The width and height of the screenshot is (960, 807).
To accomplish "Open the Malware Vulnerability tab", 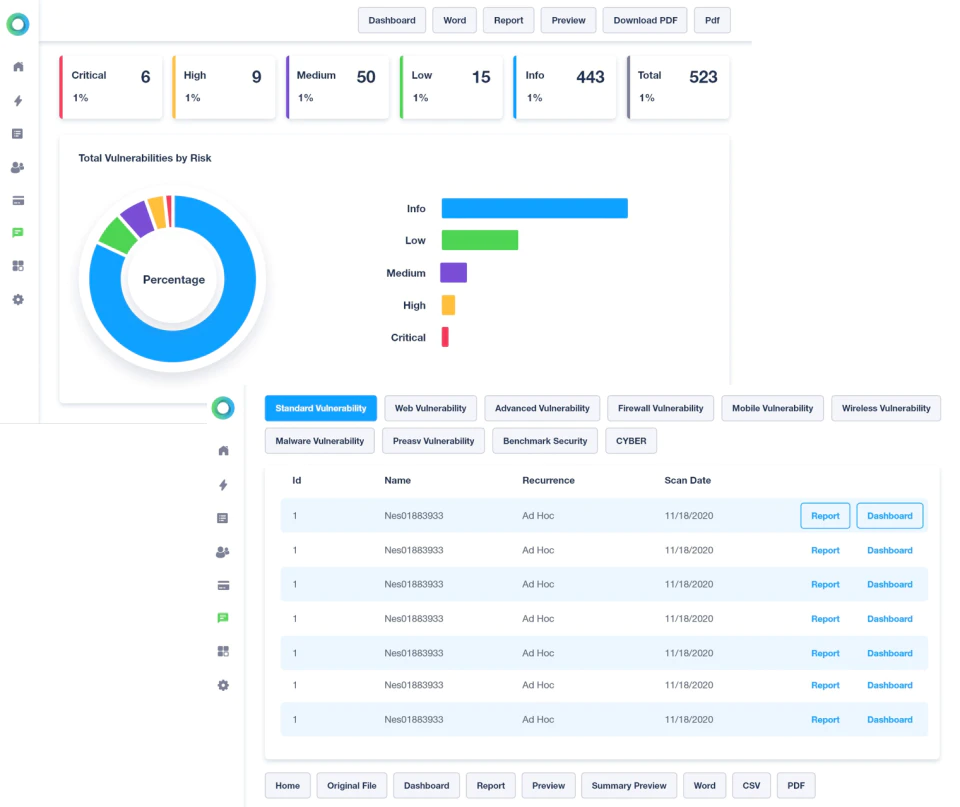I will tap(320, 441).
